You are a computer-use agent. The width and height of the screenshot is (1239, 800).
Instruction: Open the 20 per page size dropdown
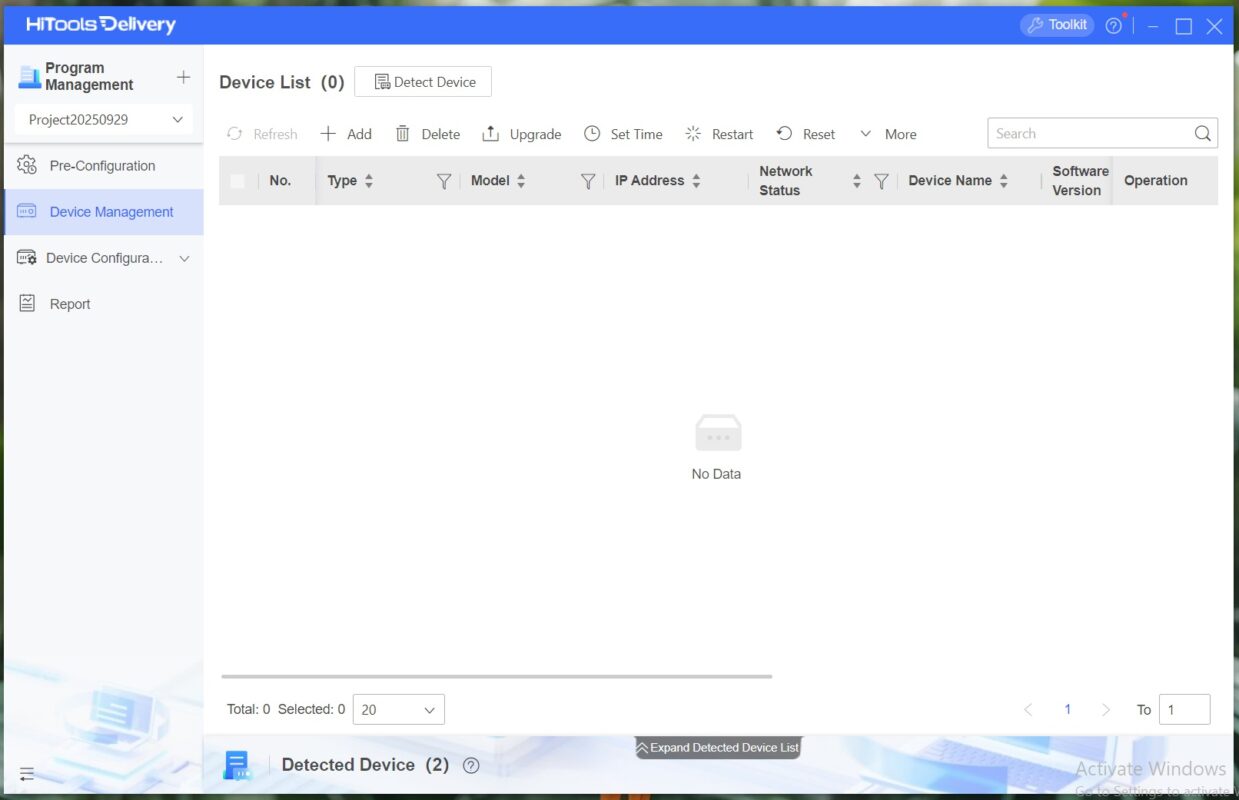[x=398, y=710]
